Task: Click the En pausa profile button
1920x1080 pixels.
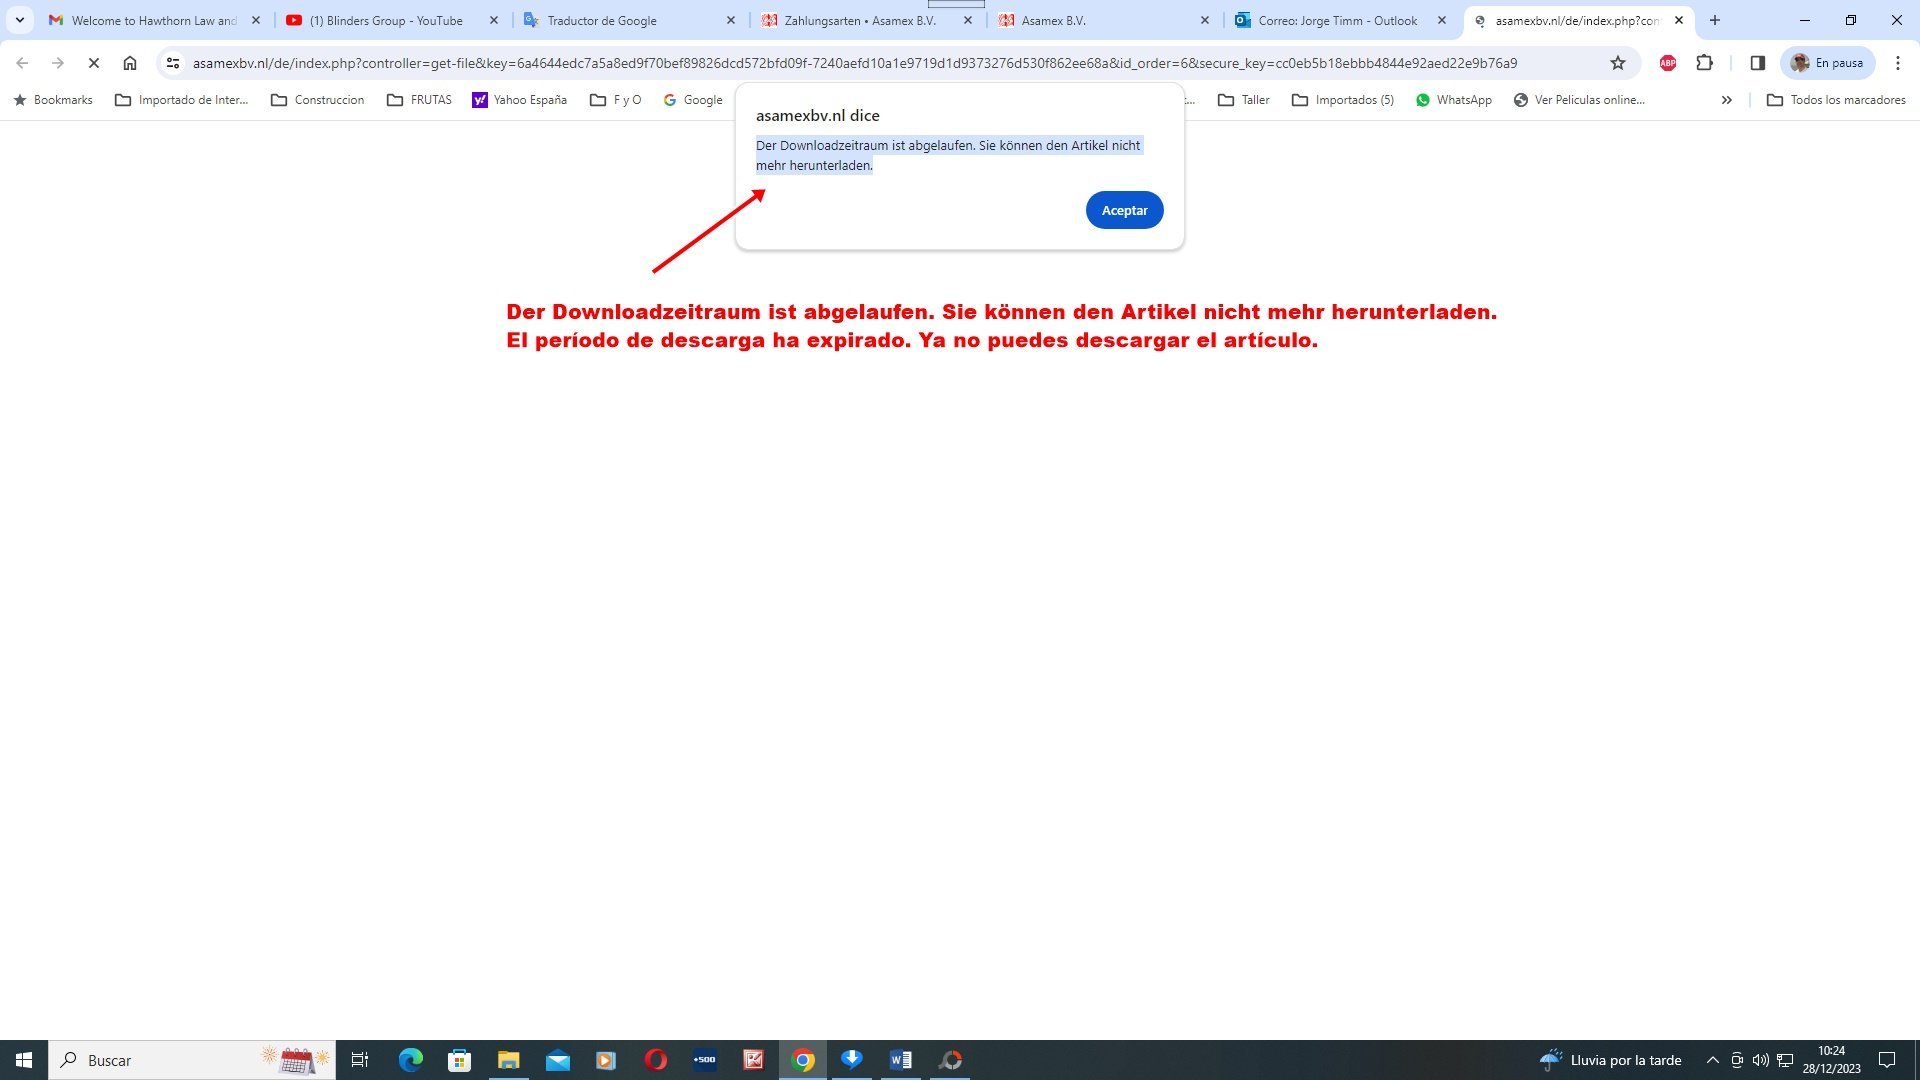Action: 1827,63
